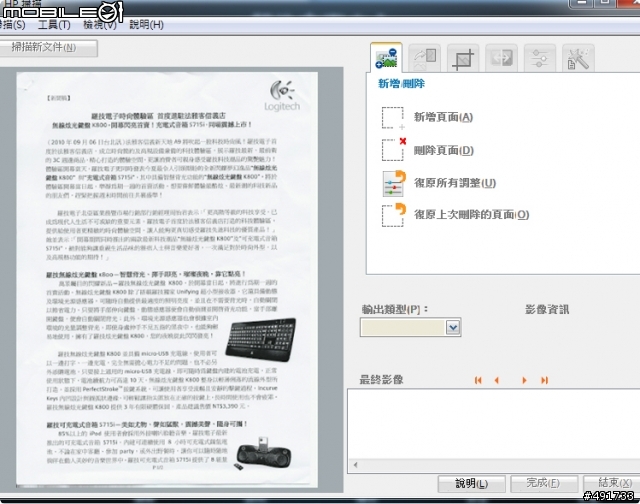Open the magic wand auto-fix tab

click(x=578, y=58)
